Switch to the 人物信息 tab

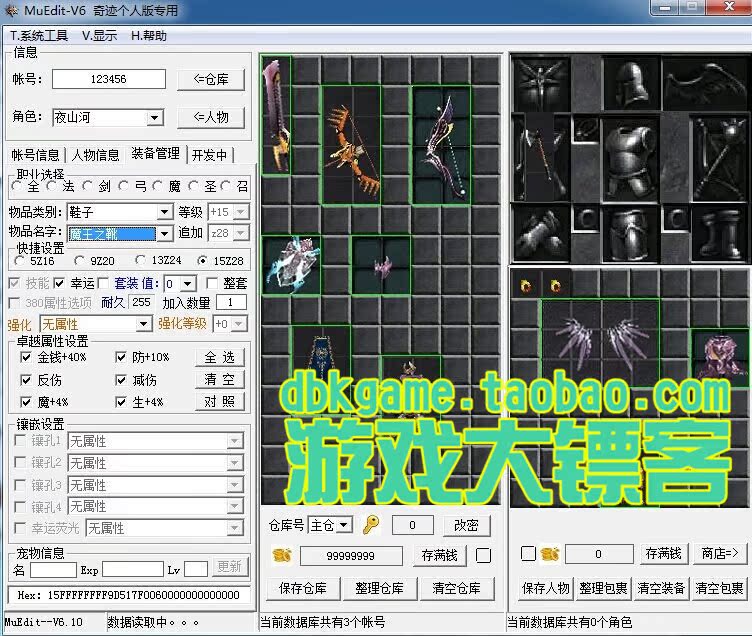(95, 155)
